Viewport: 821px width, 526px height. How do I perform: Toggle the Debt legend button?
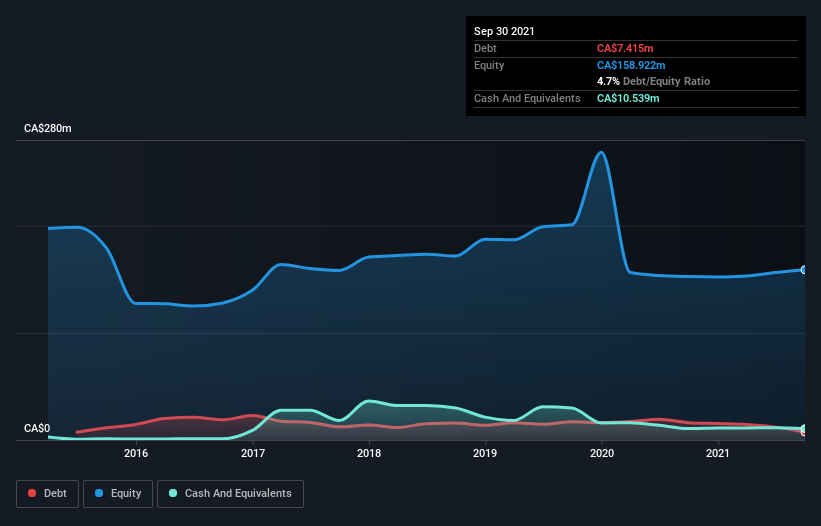(48, 494)
